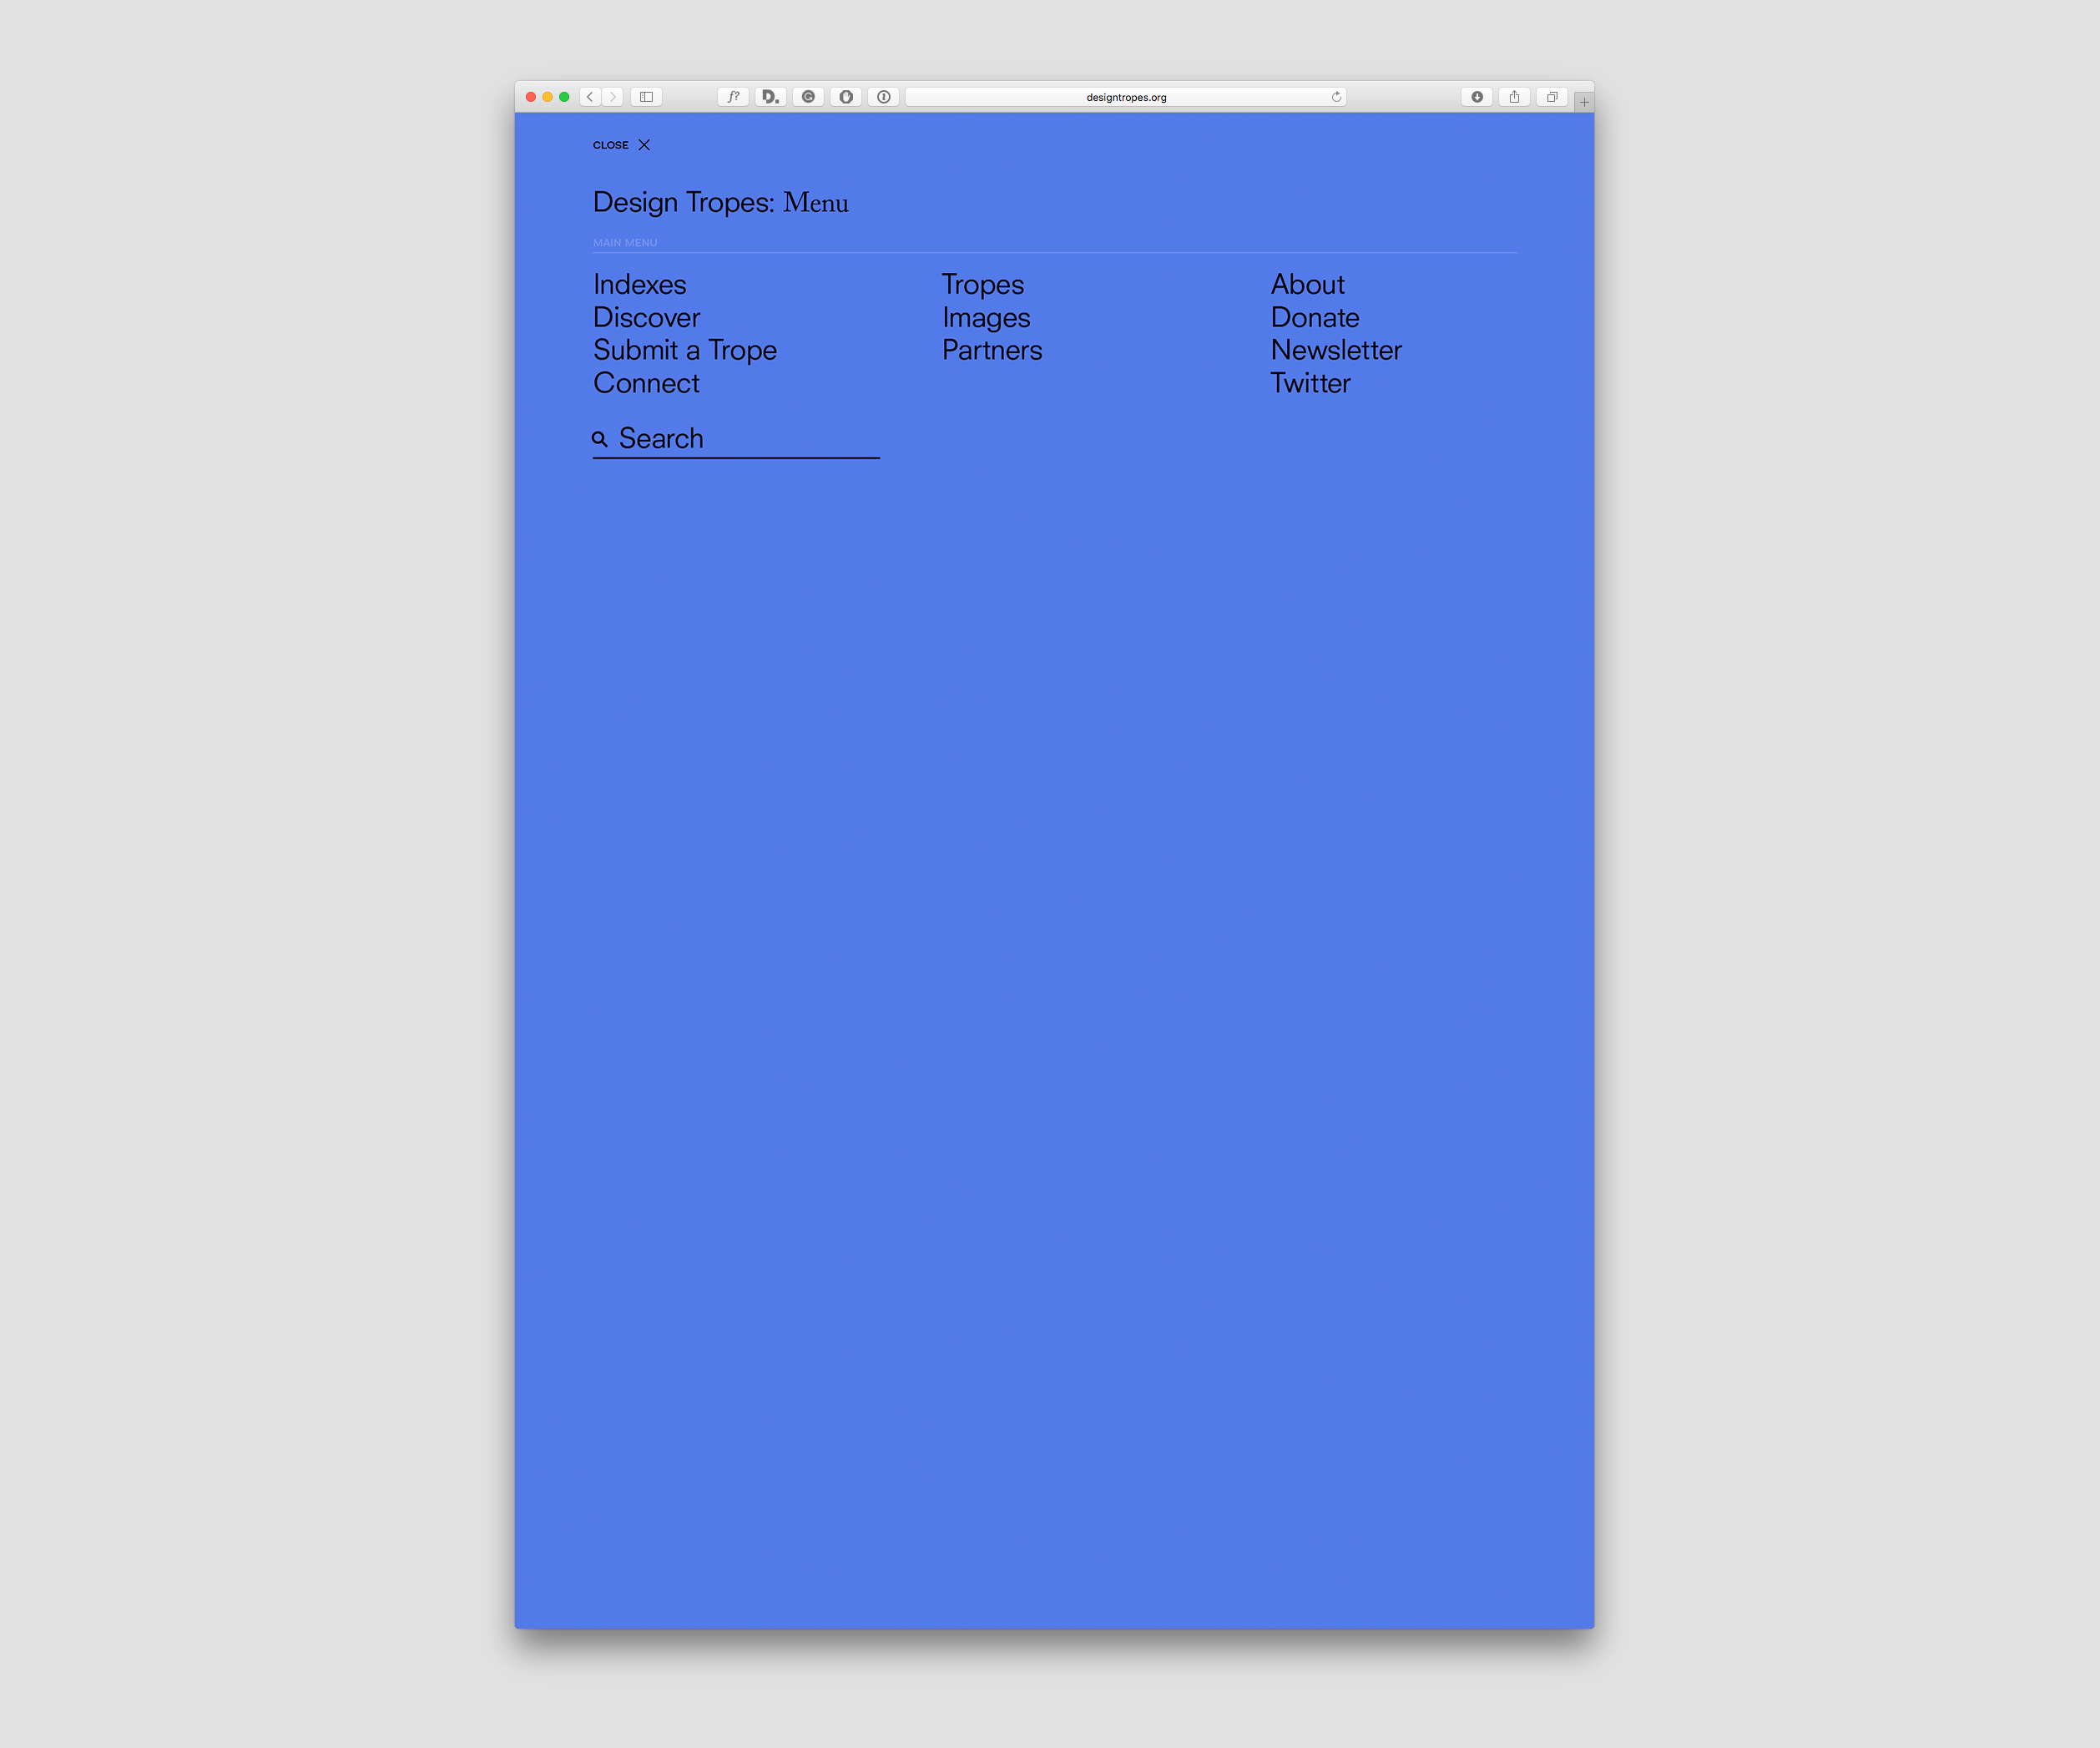Click the Safari back navigation arrow
The height and width of the screenshot is (1748, 2100).
590,97
